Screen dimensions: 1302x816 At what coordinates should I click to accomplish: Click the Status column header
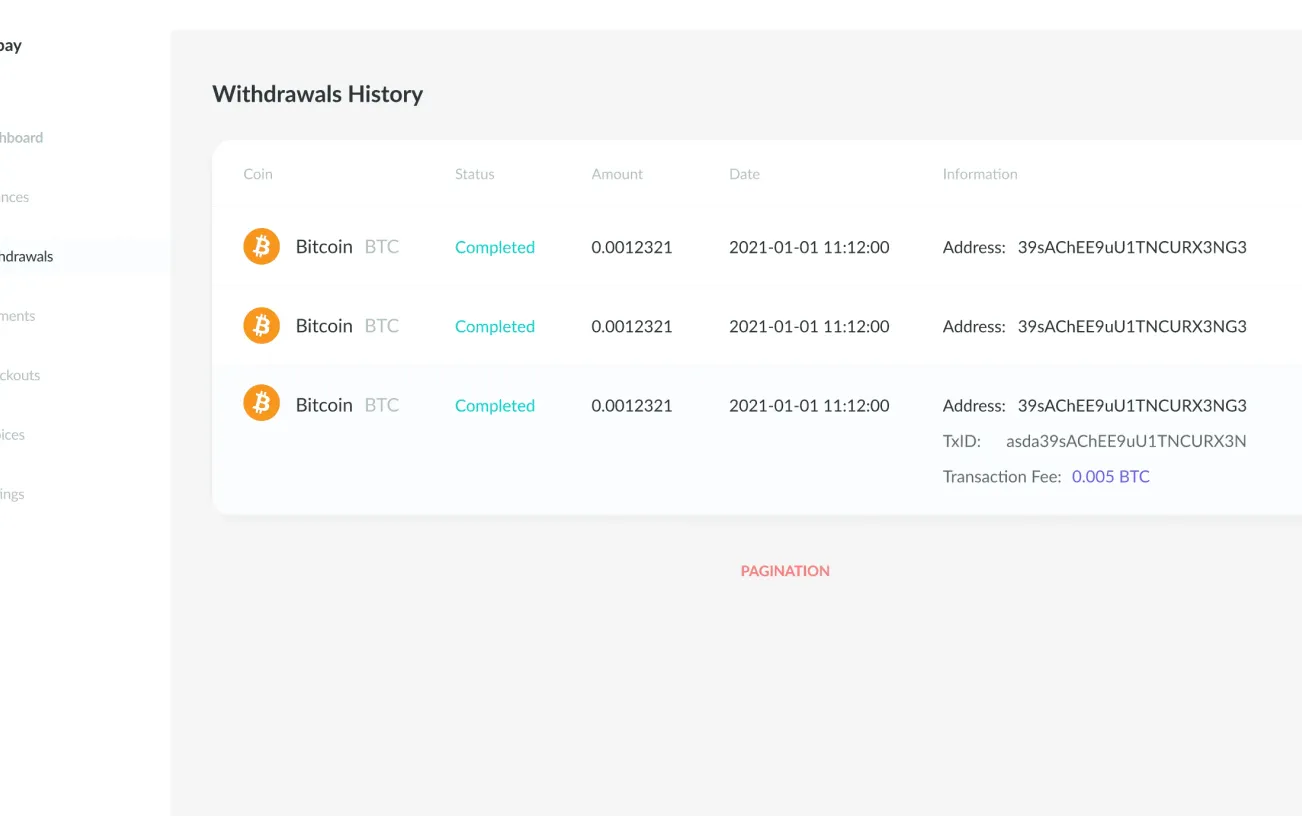[x=475, y=174]
